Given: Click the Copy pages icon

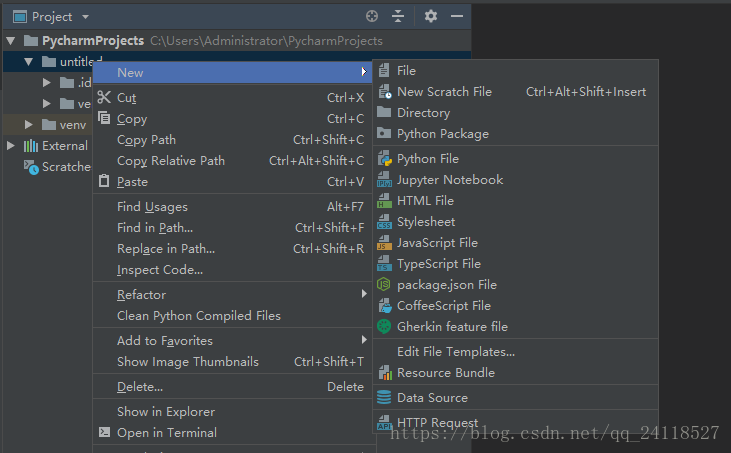Looking at the screenshot, I should (x=104, y=117).
